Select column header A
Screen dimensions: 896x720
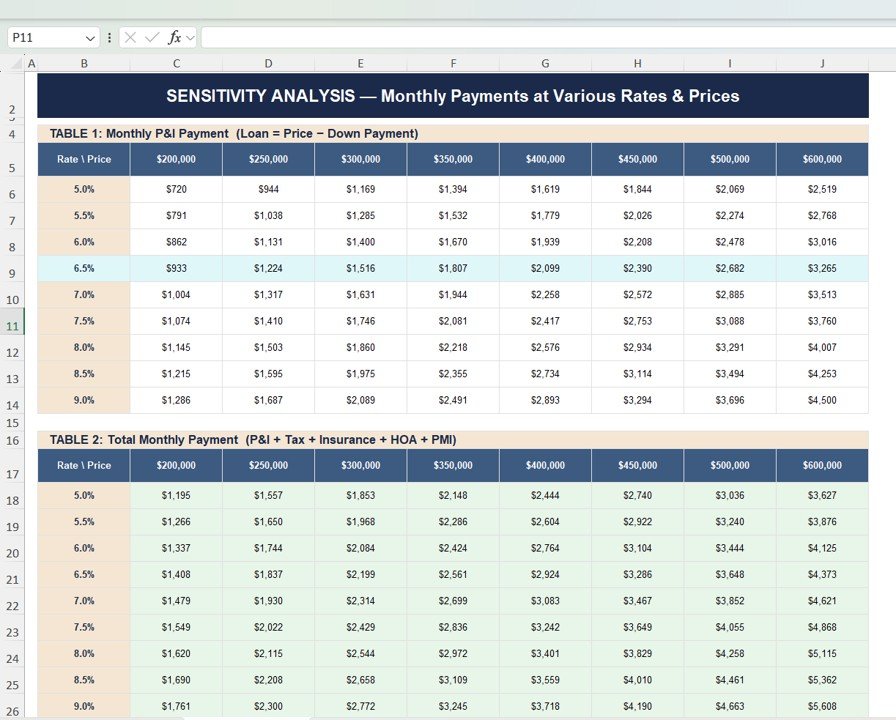32,63
